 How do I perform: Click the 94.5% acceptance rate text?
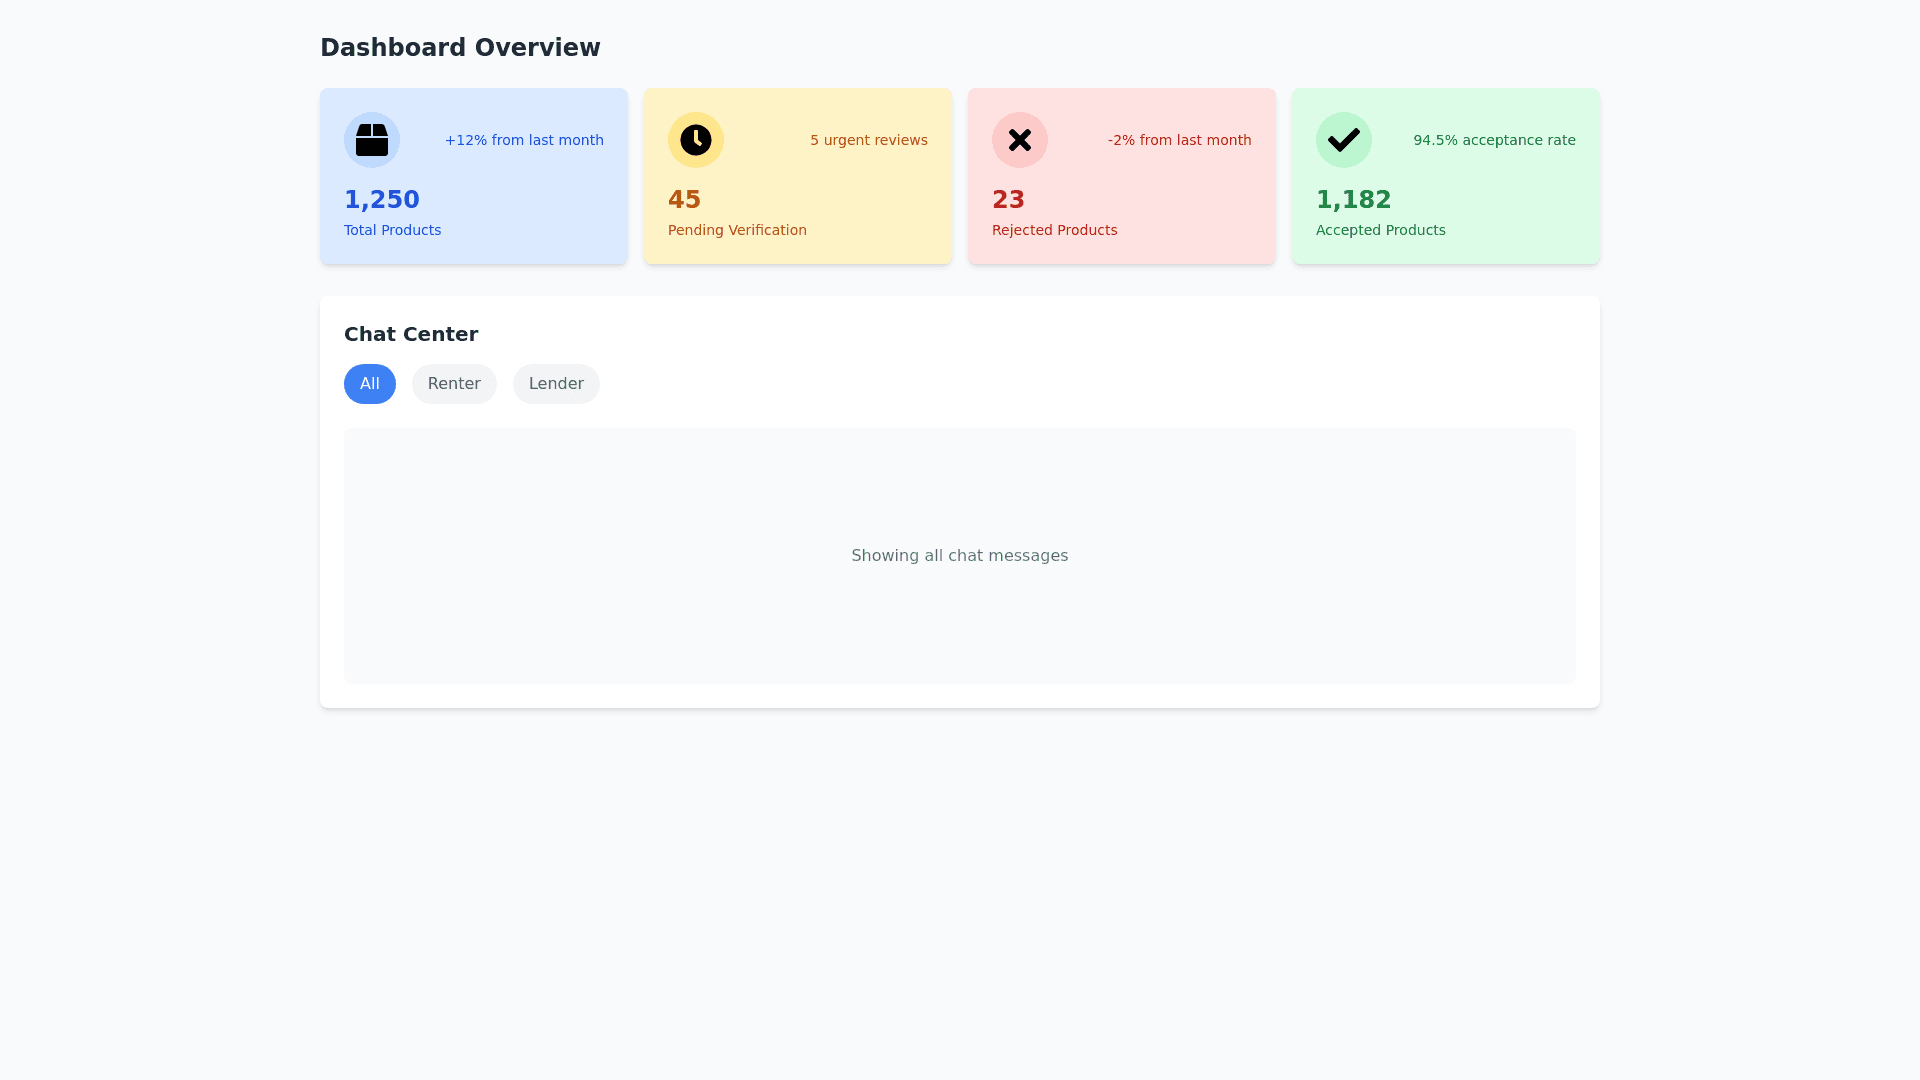tap(1494, 140)
